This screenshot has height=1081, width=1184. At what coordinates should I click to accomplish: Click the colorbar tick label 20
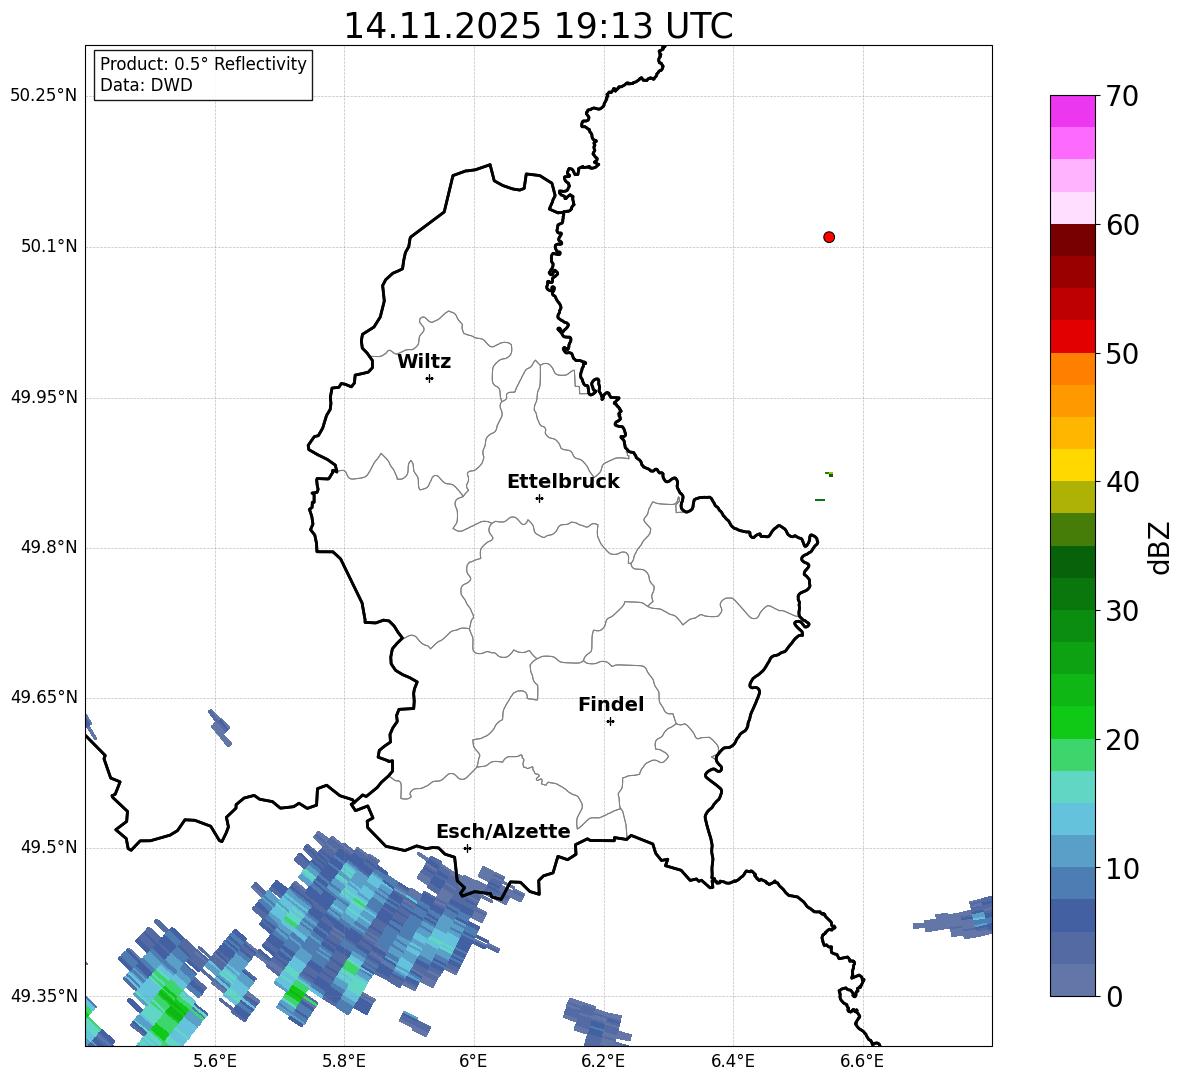click(x=1122, y=740)
